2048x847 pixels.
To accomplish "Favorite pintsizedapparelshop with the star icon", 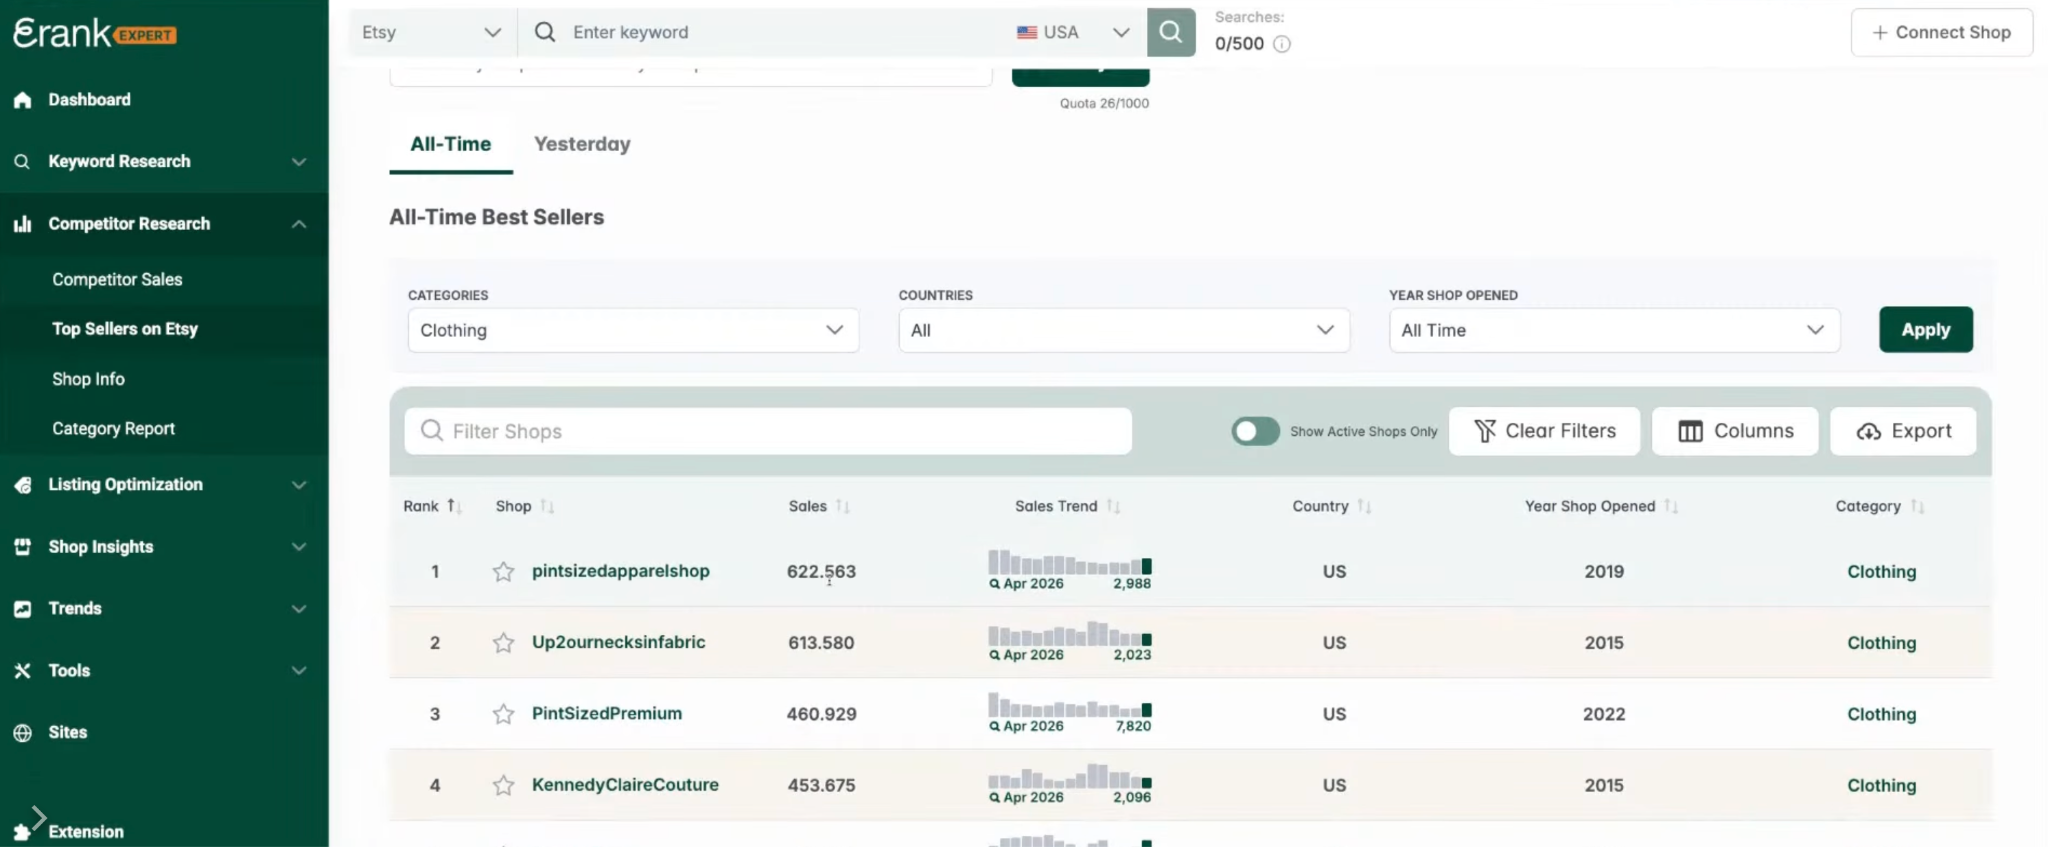I will (x=503, y=571).
